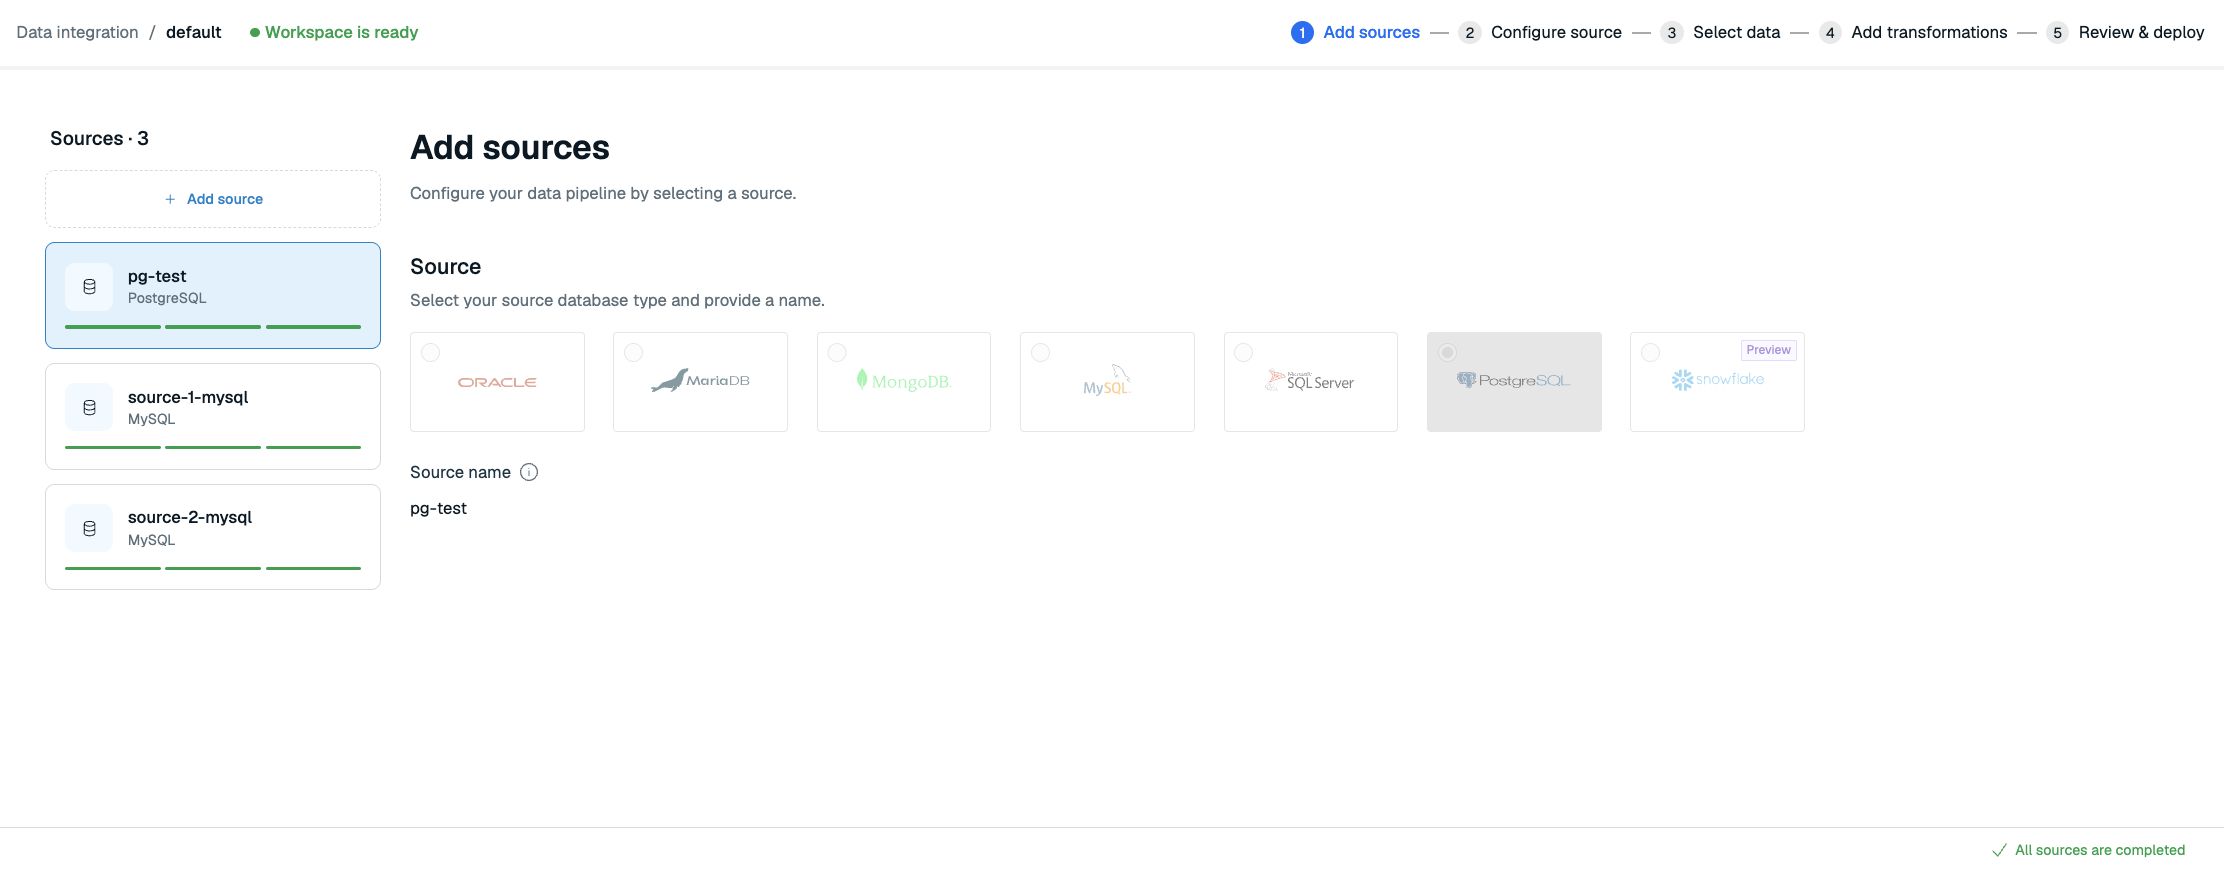Click the database icon on source-1-mysql card
The width and height of the screenshot is (2224, 870).
tap(89, 408)
